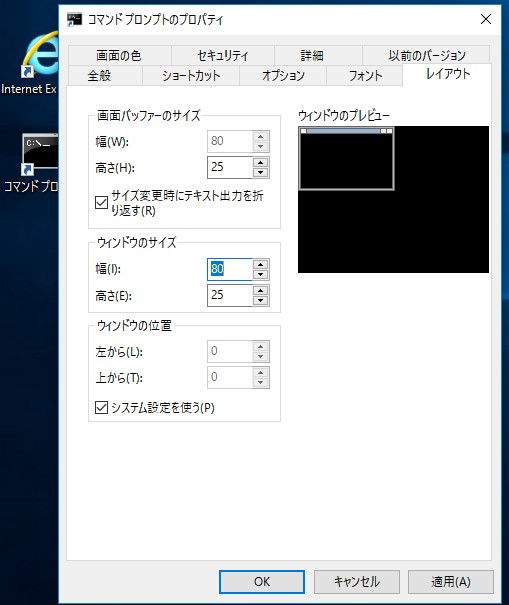Image resolution: width=509 pixels, height=605 pixels.
Task: Open the Internet Explorer desktop shortcut icon
Action: tap(40, 55)
